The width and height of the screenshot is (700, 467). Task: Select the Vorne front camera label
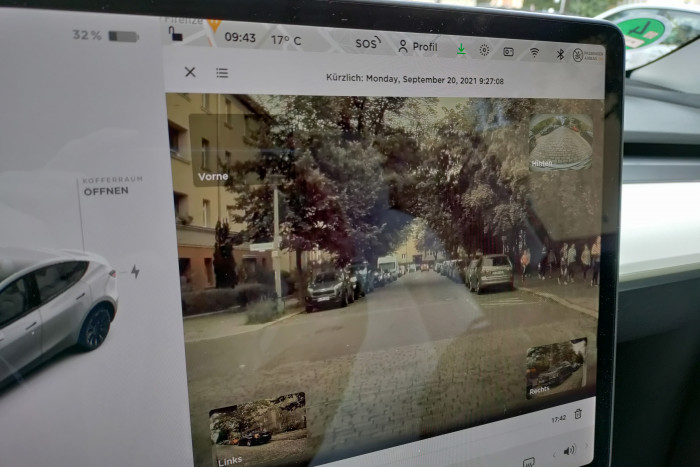213,176
